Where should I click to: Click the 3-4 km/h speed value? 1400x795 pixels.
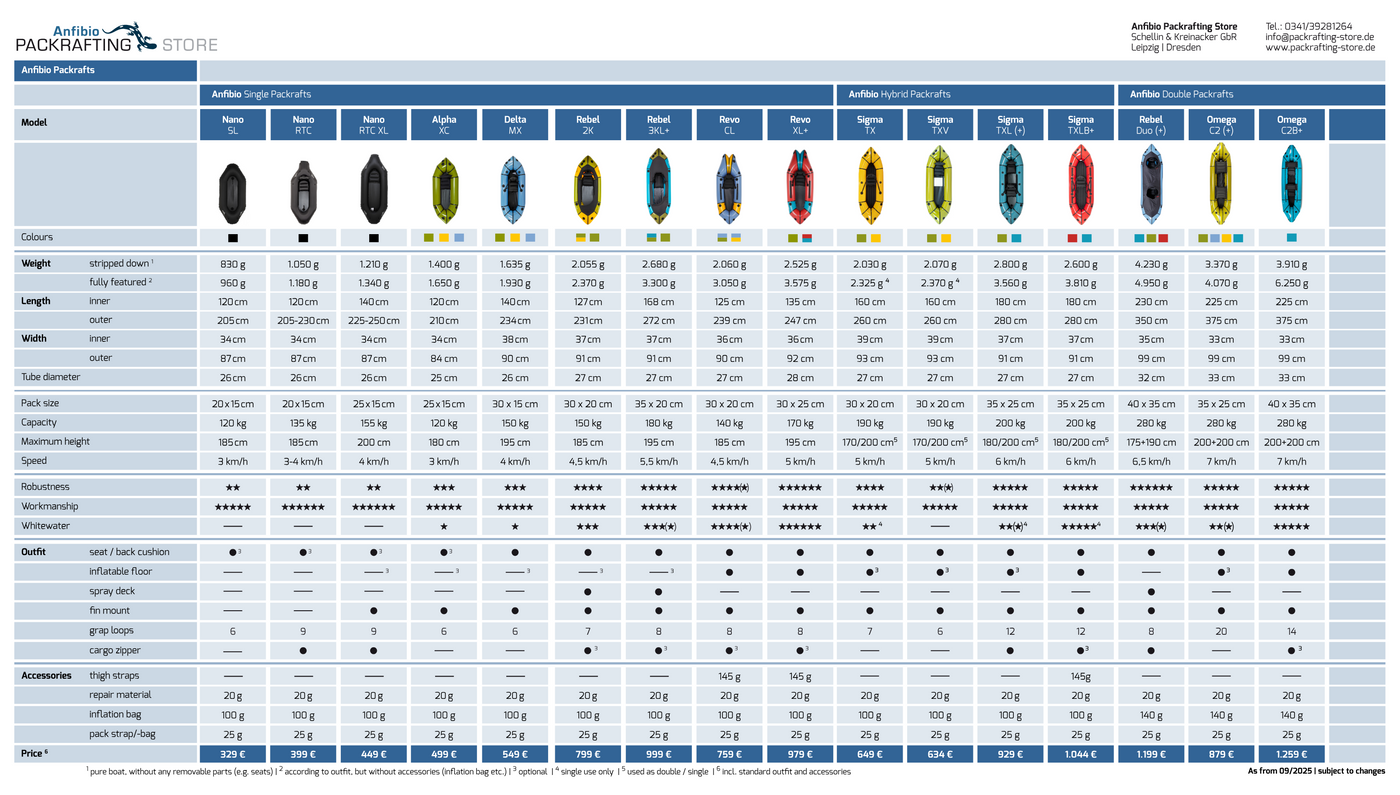(x=303, y=461)
